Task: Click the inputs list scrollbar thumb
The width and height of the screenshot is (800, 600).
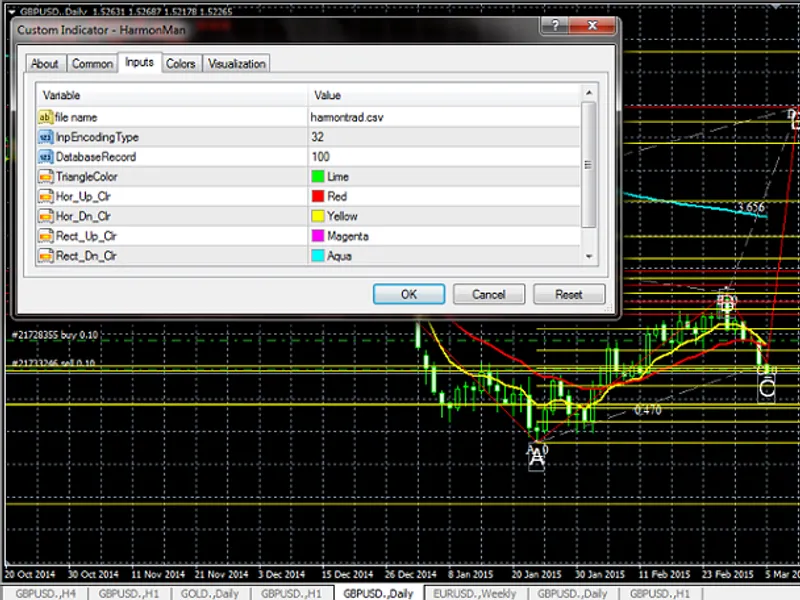Action: [x=589, y=164]
